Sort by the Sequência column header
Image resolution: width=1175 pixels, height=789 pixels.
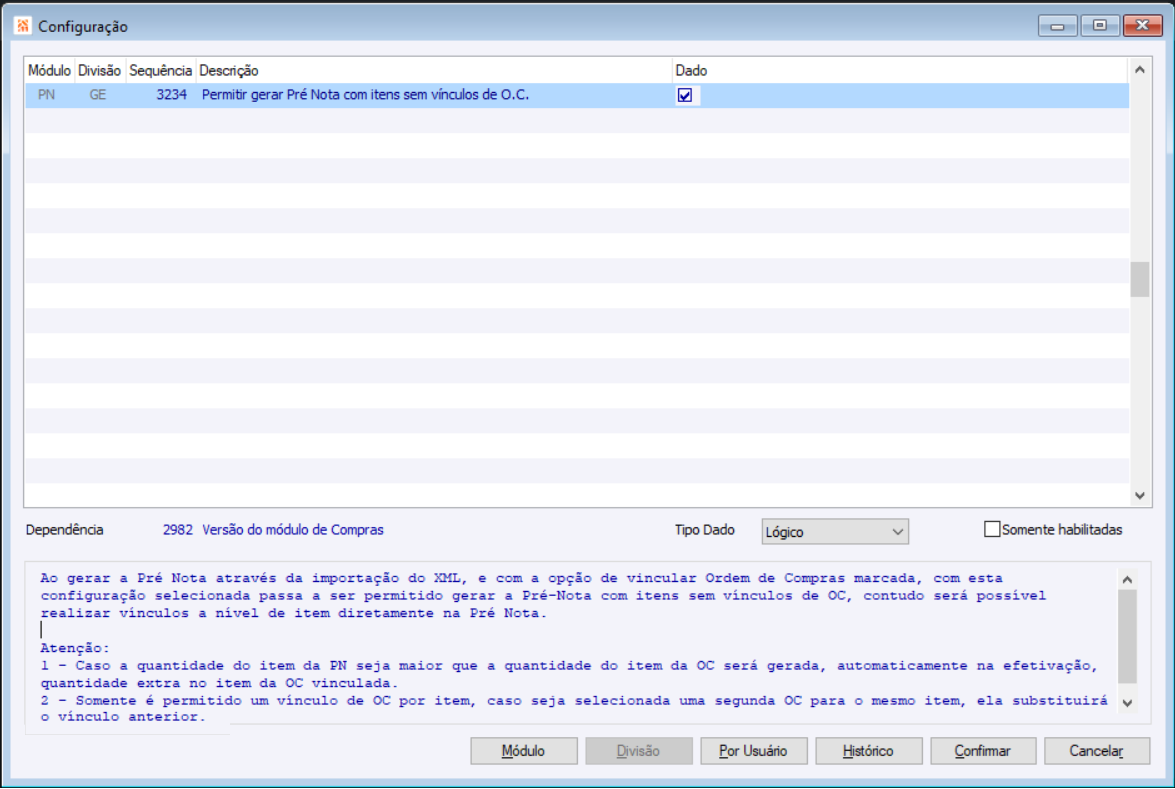[x=160, y=70]
